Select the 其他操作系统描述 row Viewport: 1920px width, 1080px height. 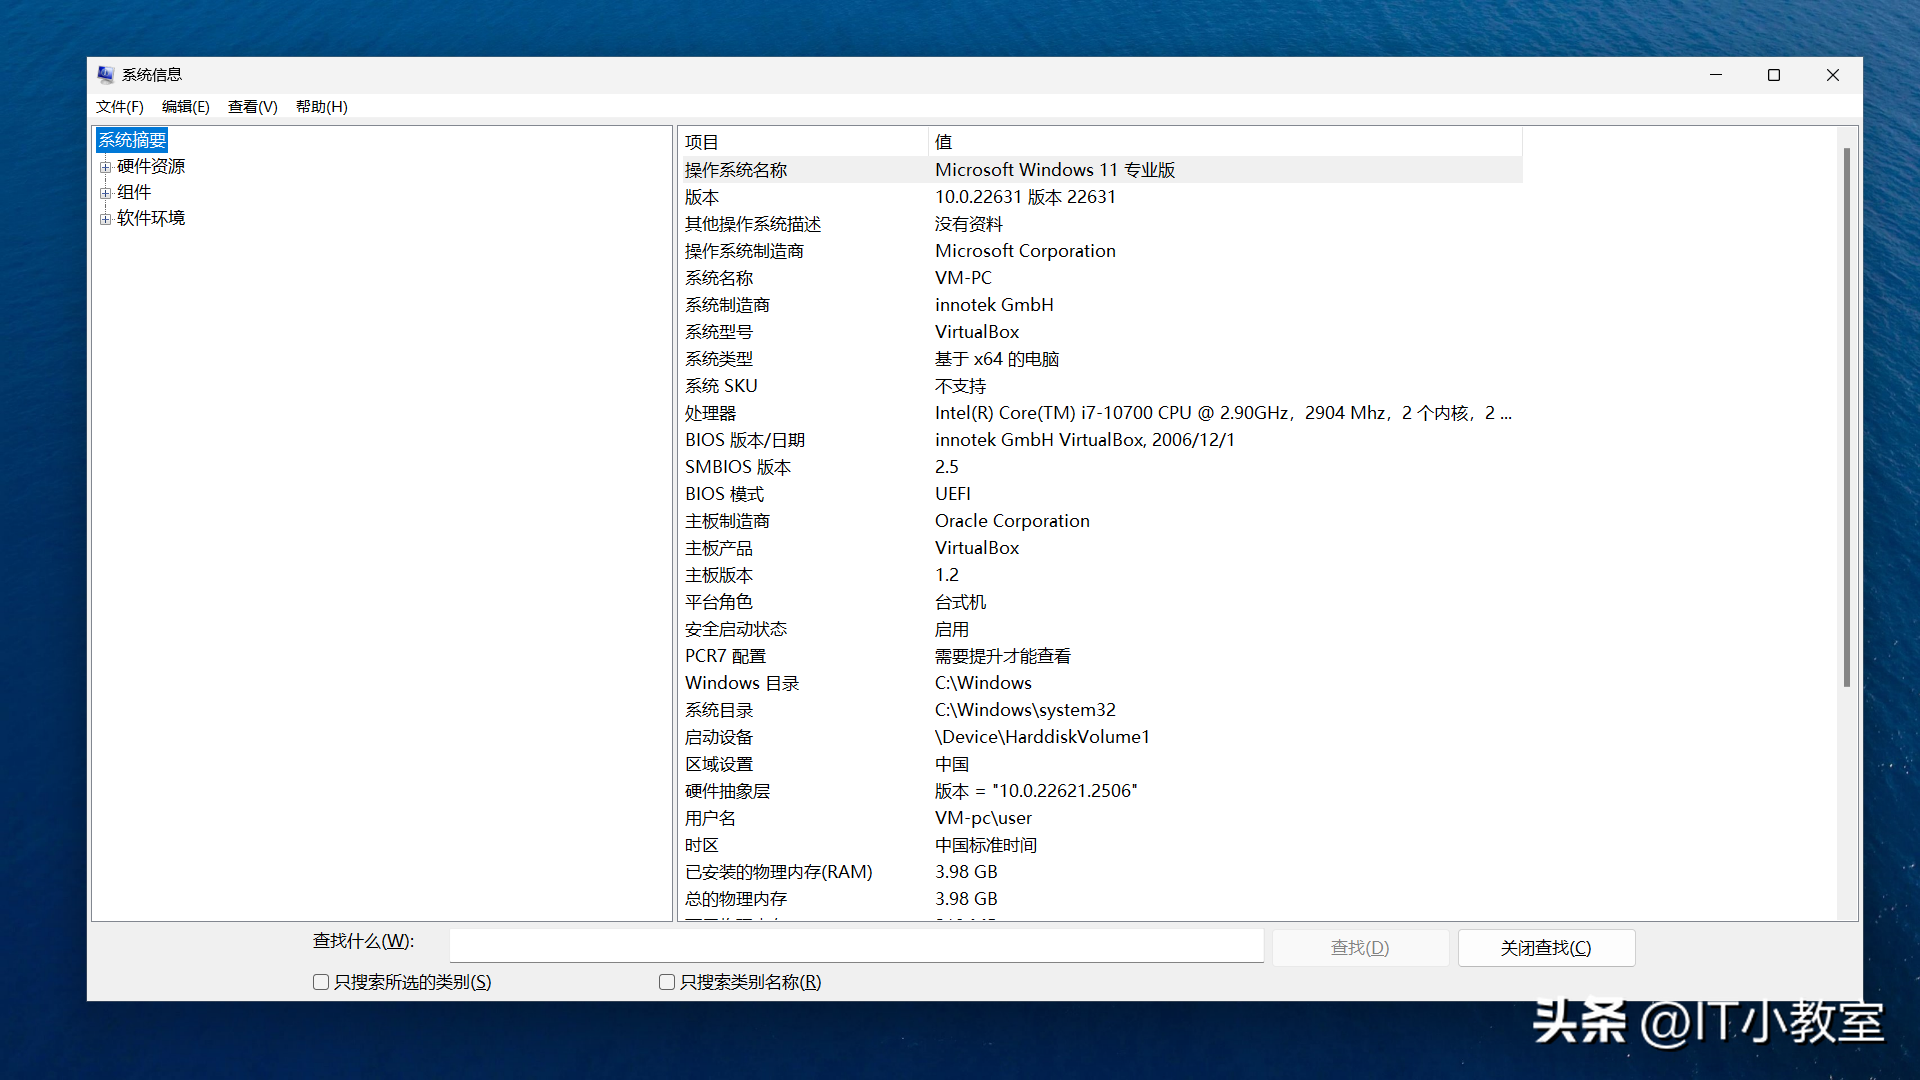[x=1101, y=224]
